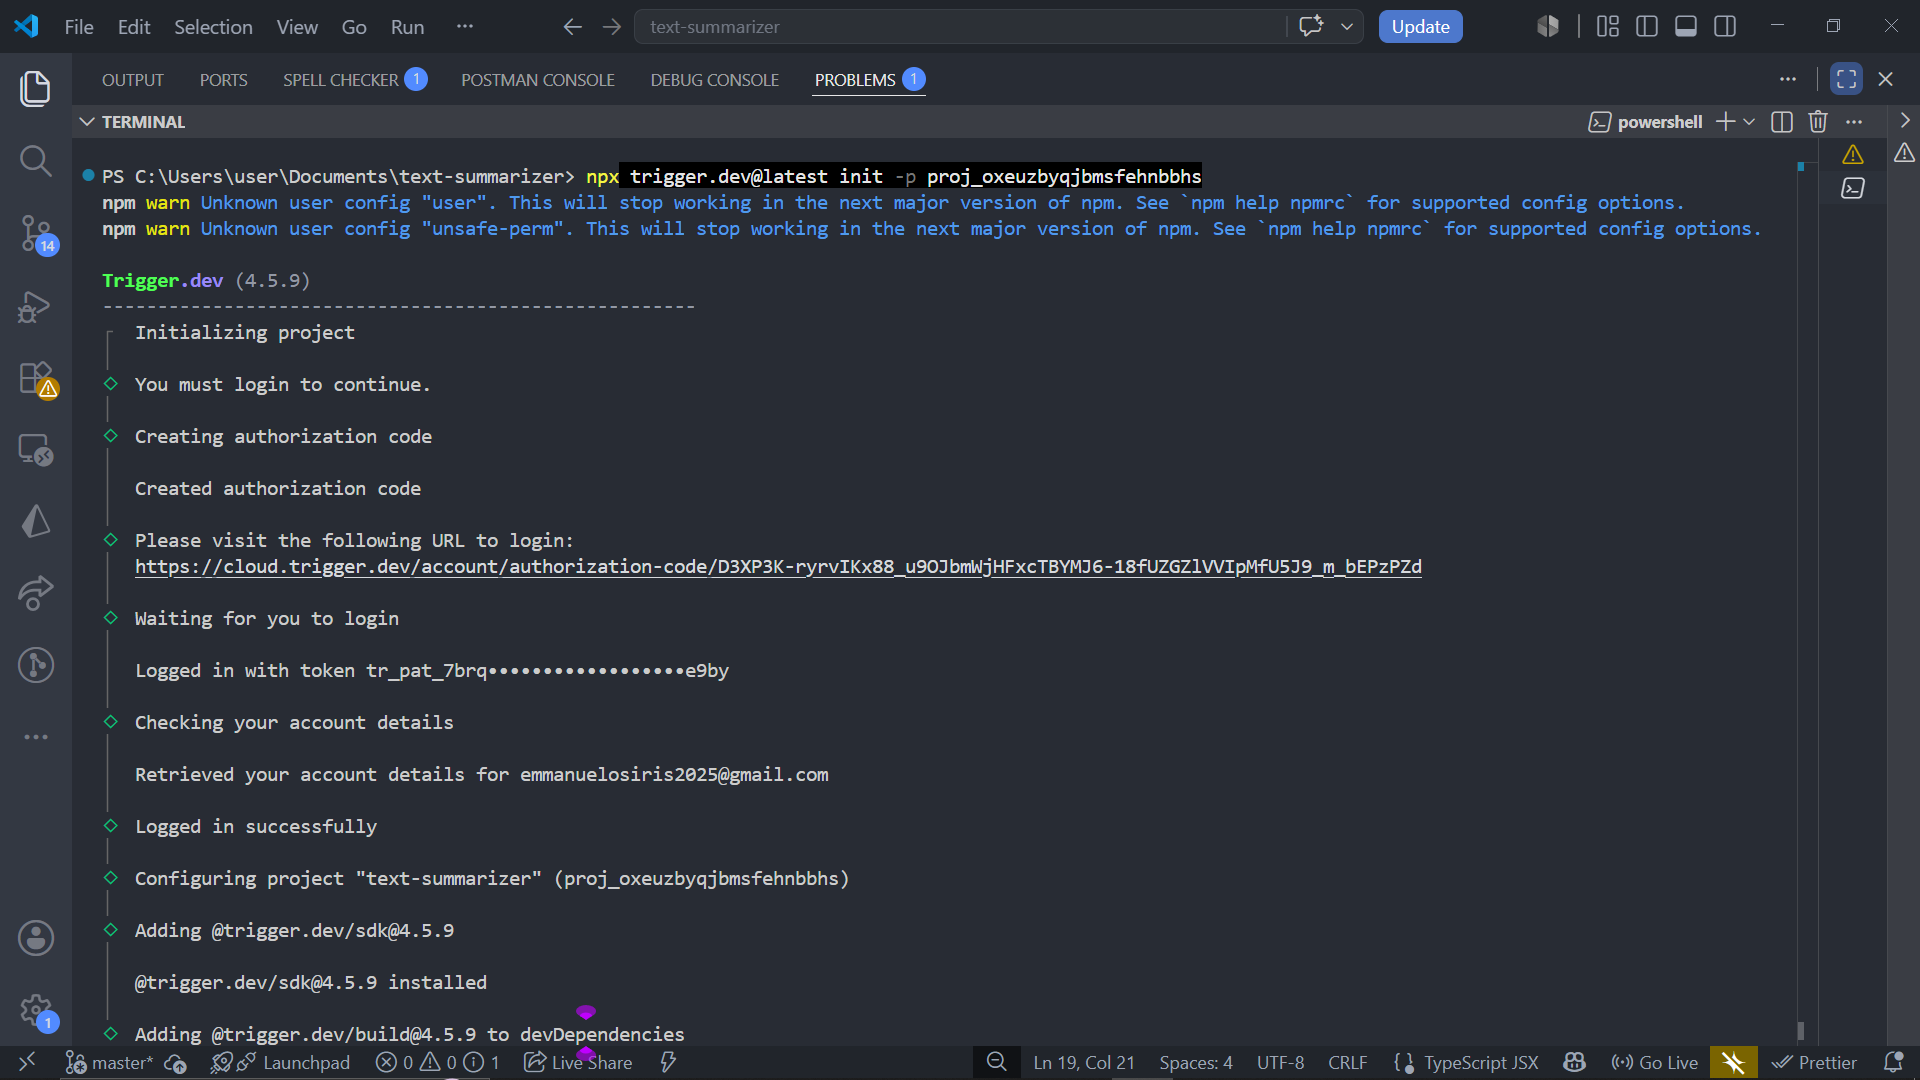Open Remote Explorer in activity bar

pyautogui.click(x=36, y=450)
